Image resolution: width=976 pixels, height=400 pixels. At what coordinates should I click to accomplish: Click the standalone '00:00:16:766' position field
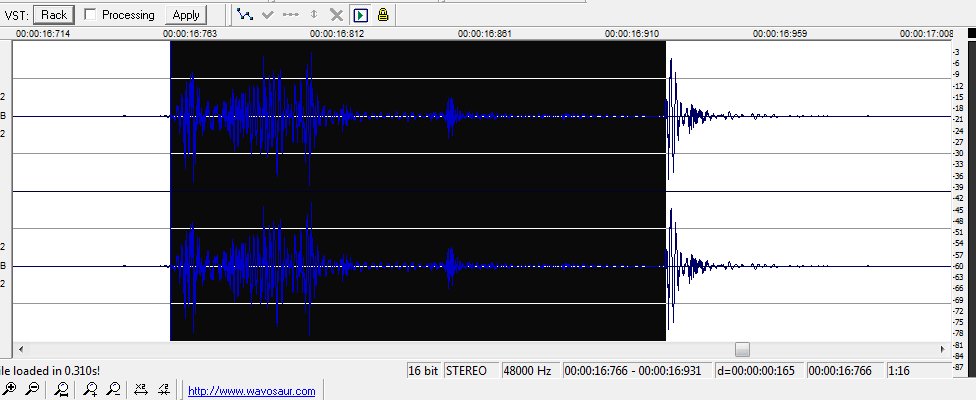pos(845,371)
